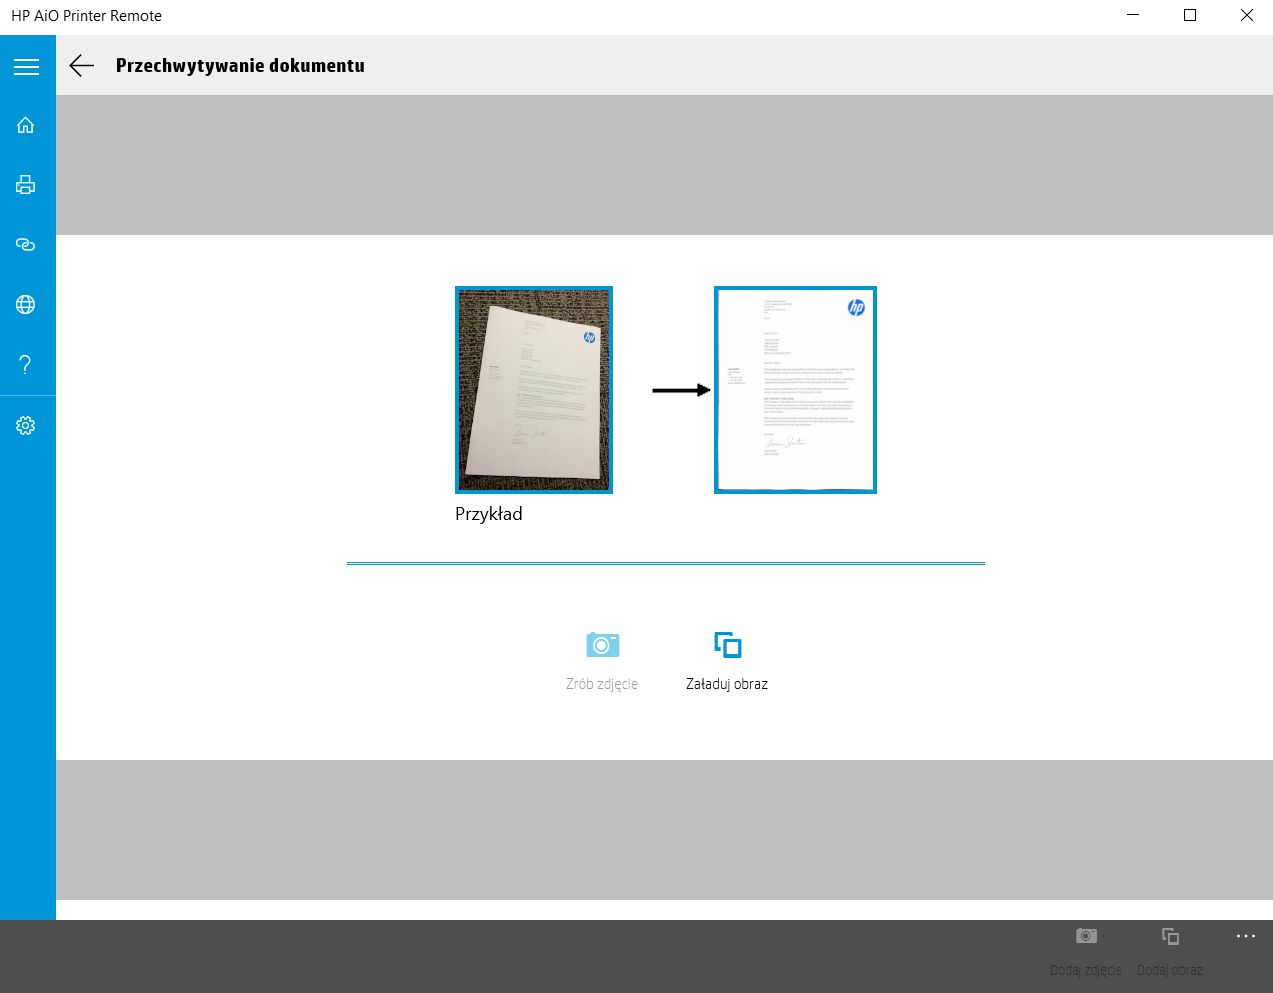1273x993 pixels.
Task: Click the example photo of skewed document
Action: pos(534,390)
